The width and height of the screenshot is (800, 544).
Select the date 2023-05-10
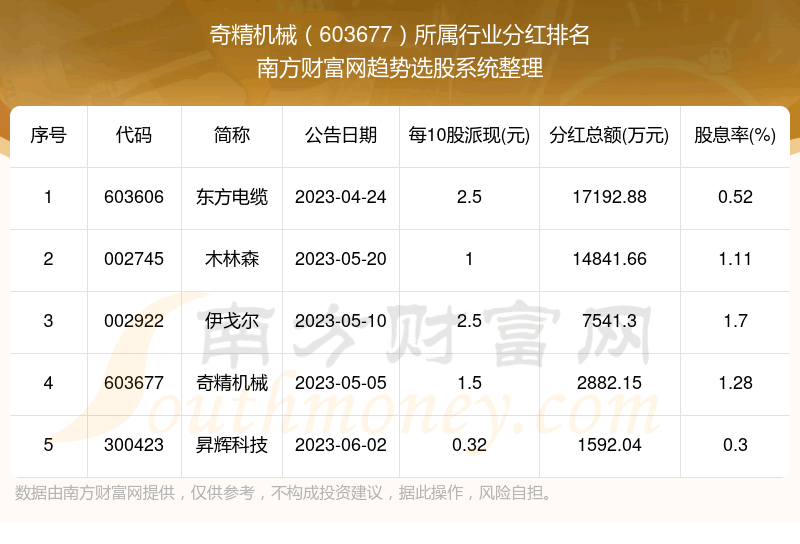pos(341,321)
